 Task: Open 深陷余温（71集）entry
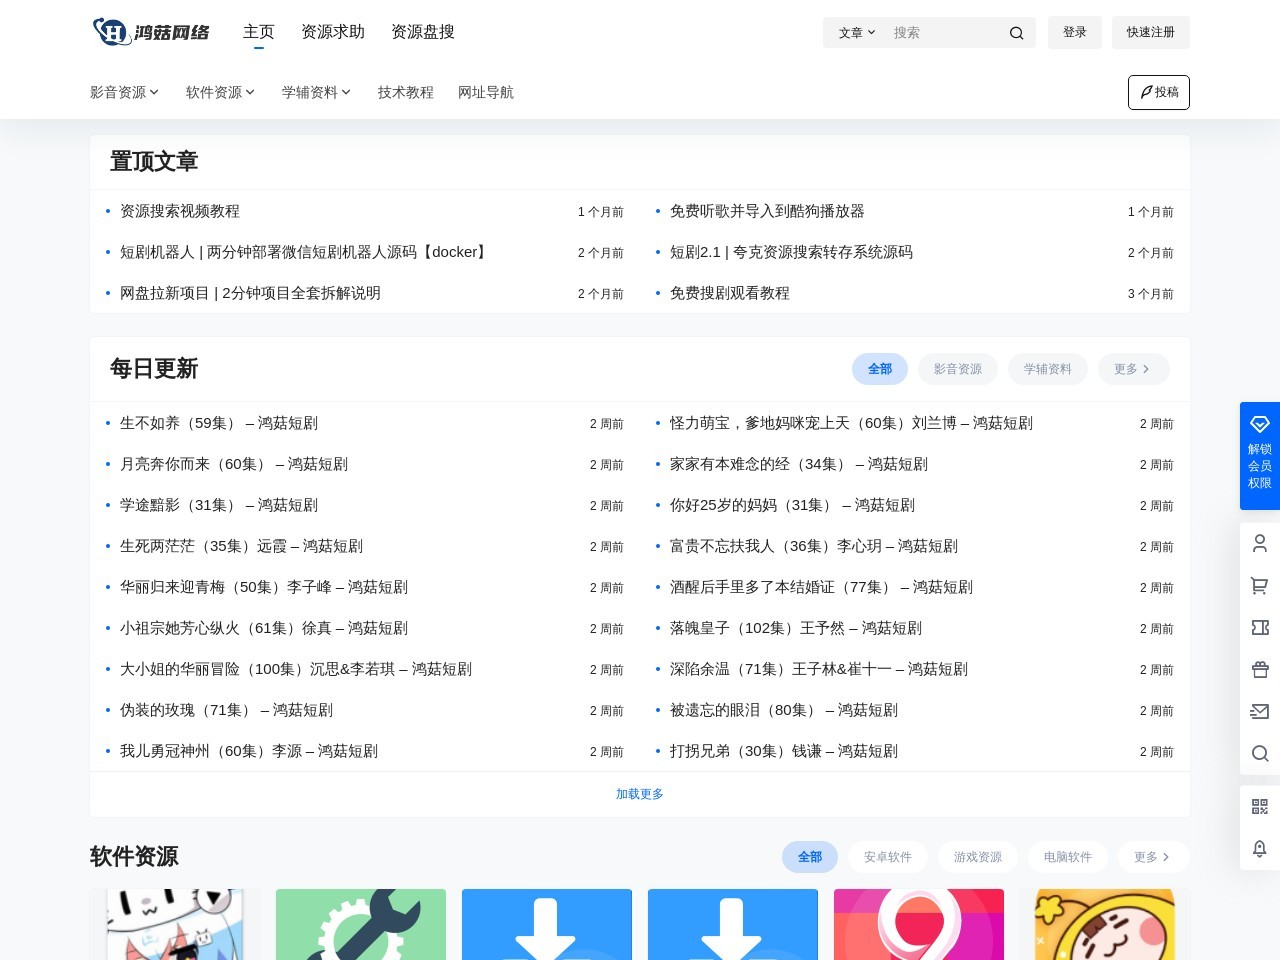[819, 669]
